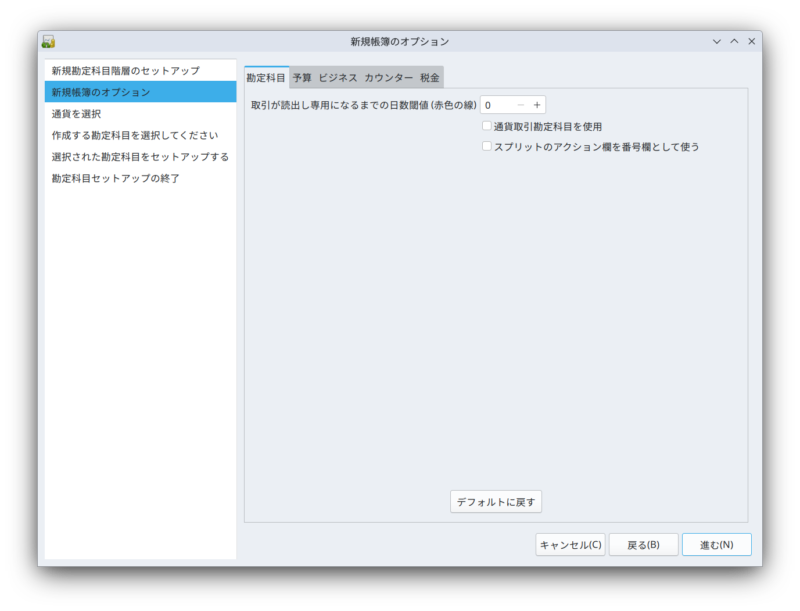The width and height of the screenshot is (800, 611).
Task: Select the highlighted 新規帳簿のオプション sidebar step
Action: [140, 92]
